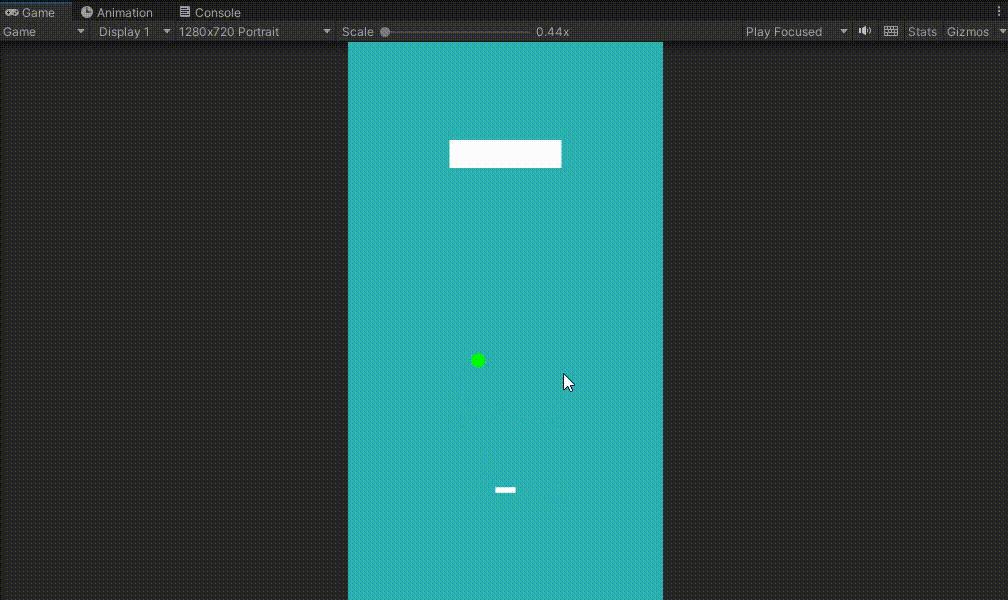This screenshot has width=1008, height=600.
Task: Click the green ball in the game view
Action: point(478,360)
